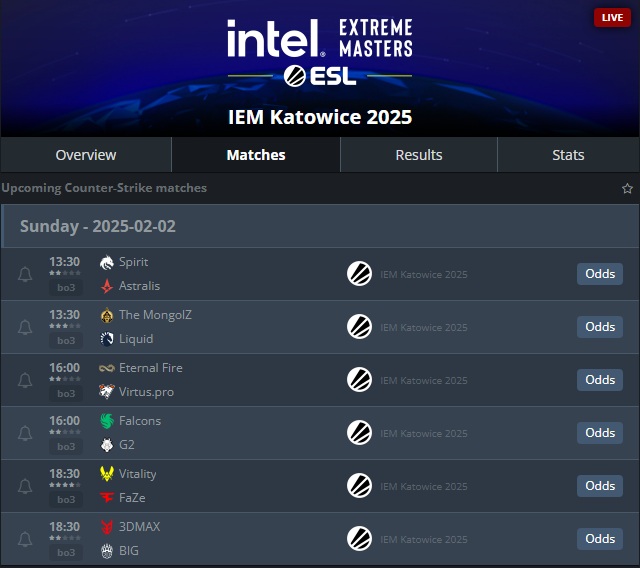The height and width of the screenshot is (568, 640).
Task: Open Eternal Fire team name link
Action: 151,368
